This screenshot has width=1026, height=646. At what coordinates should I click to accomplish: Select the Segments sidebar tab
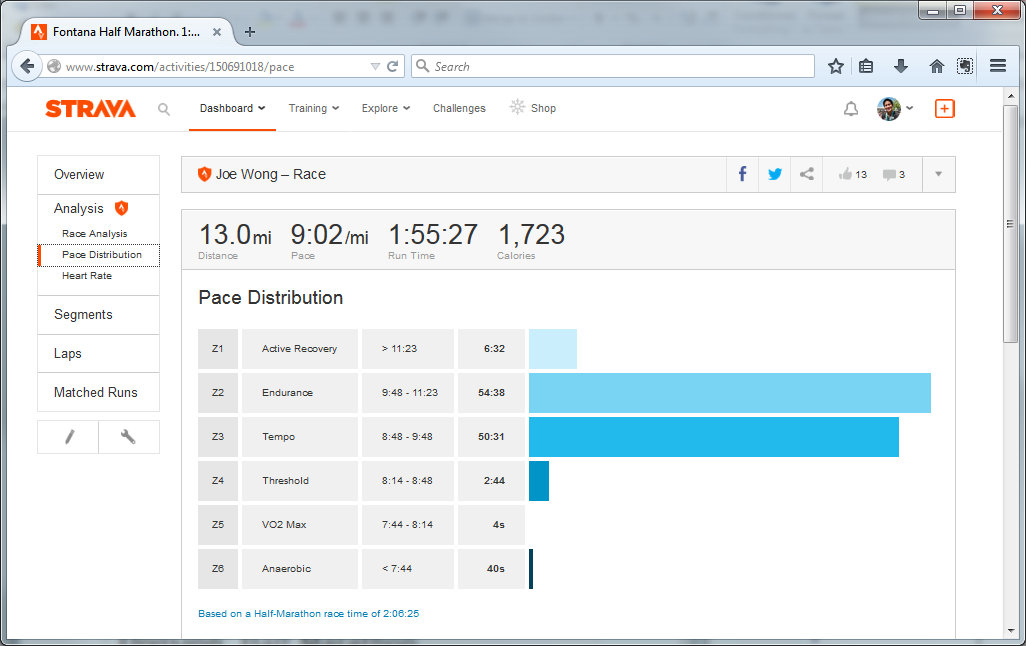[83, 314]
